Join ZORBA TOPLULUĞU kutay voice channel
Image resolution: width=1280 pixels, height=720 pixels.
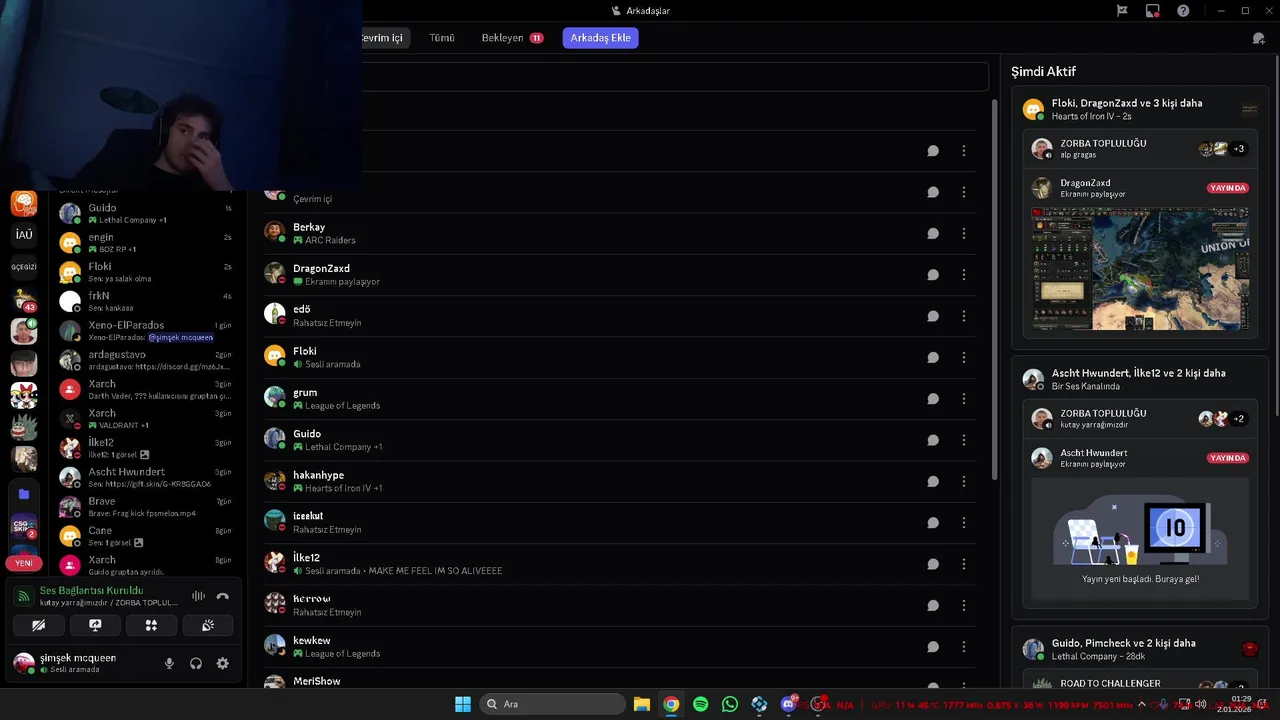[1139, 419]
